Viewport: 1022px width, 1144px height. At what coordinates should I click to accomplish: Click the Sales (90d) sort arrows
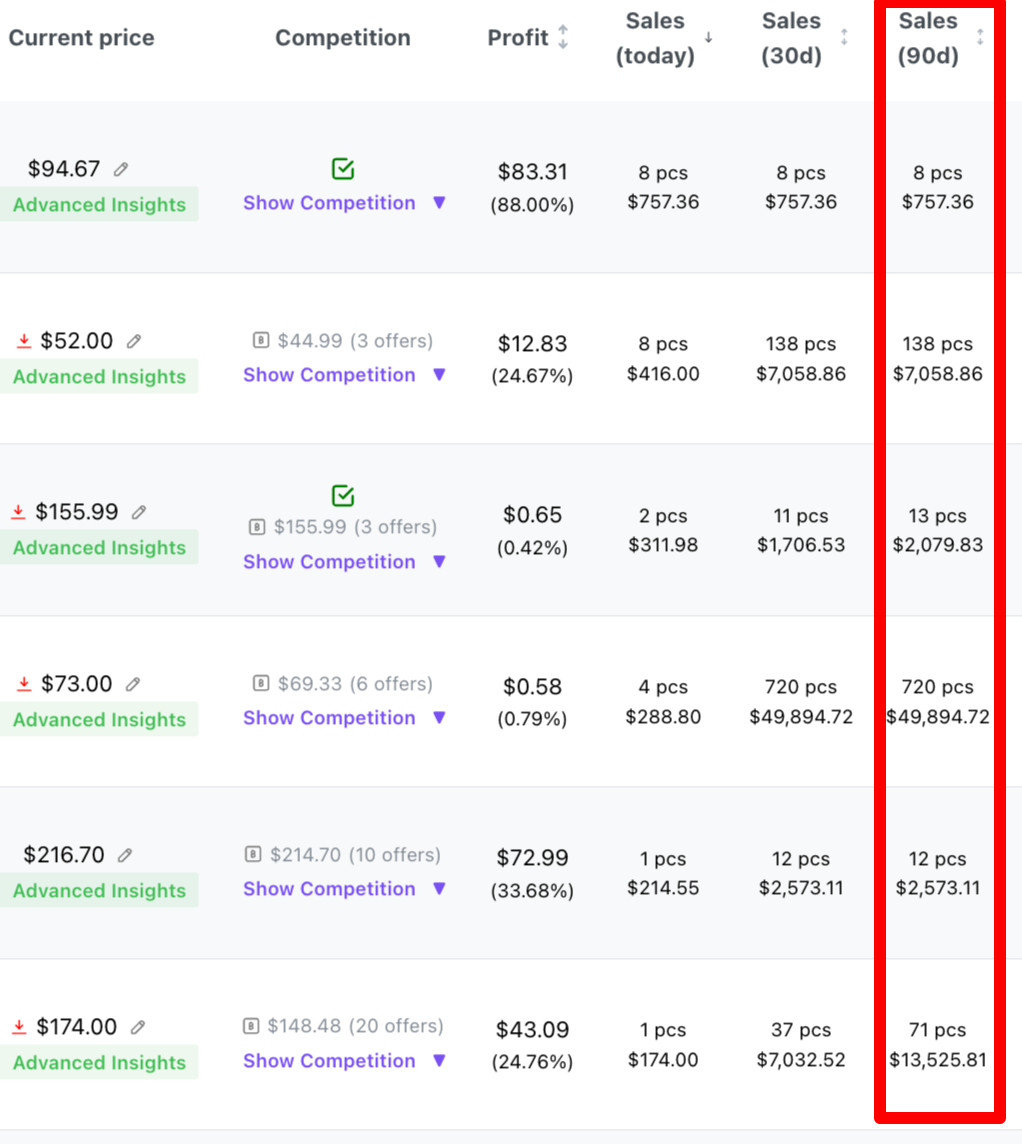click(x=980, y=37)
